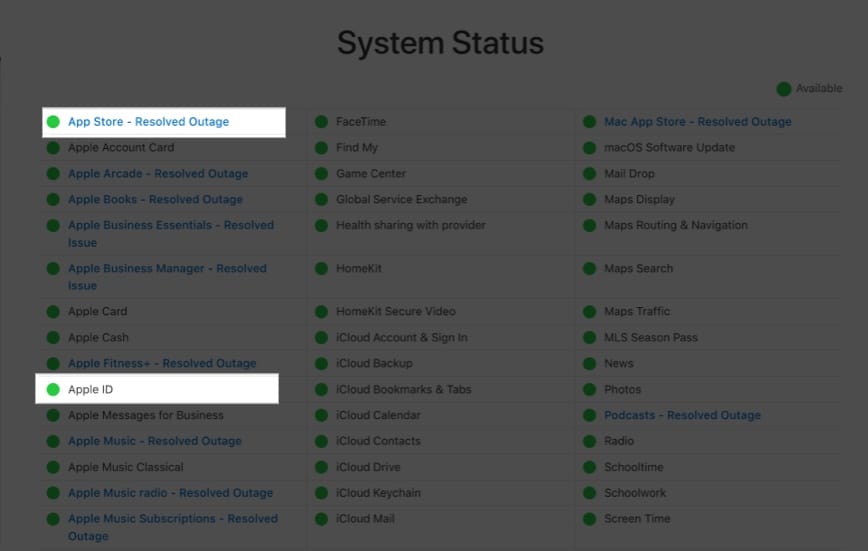Click the green status dot beside App Store
The image size is (868, 551).
(x=53, y=122)
